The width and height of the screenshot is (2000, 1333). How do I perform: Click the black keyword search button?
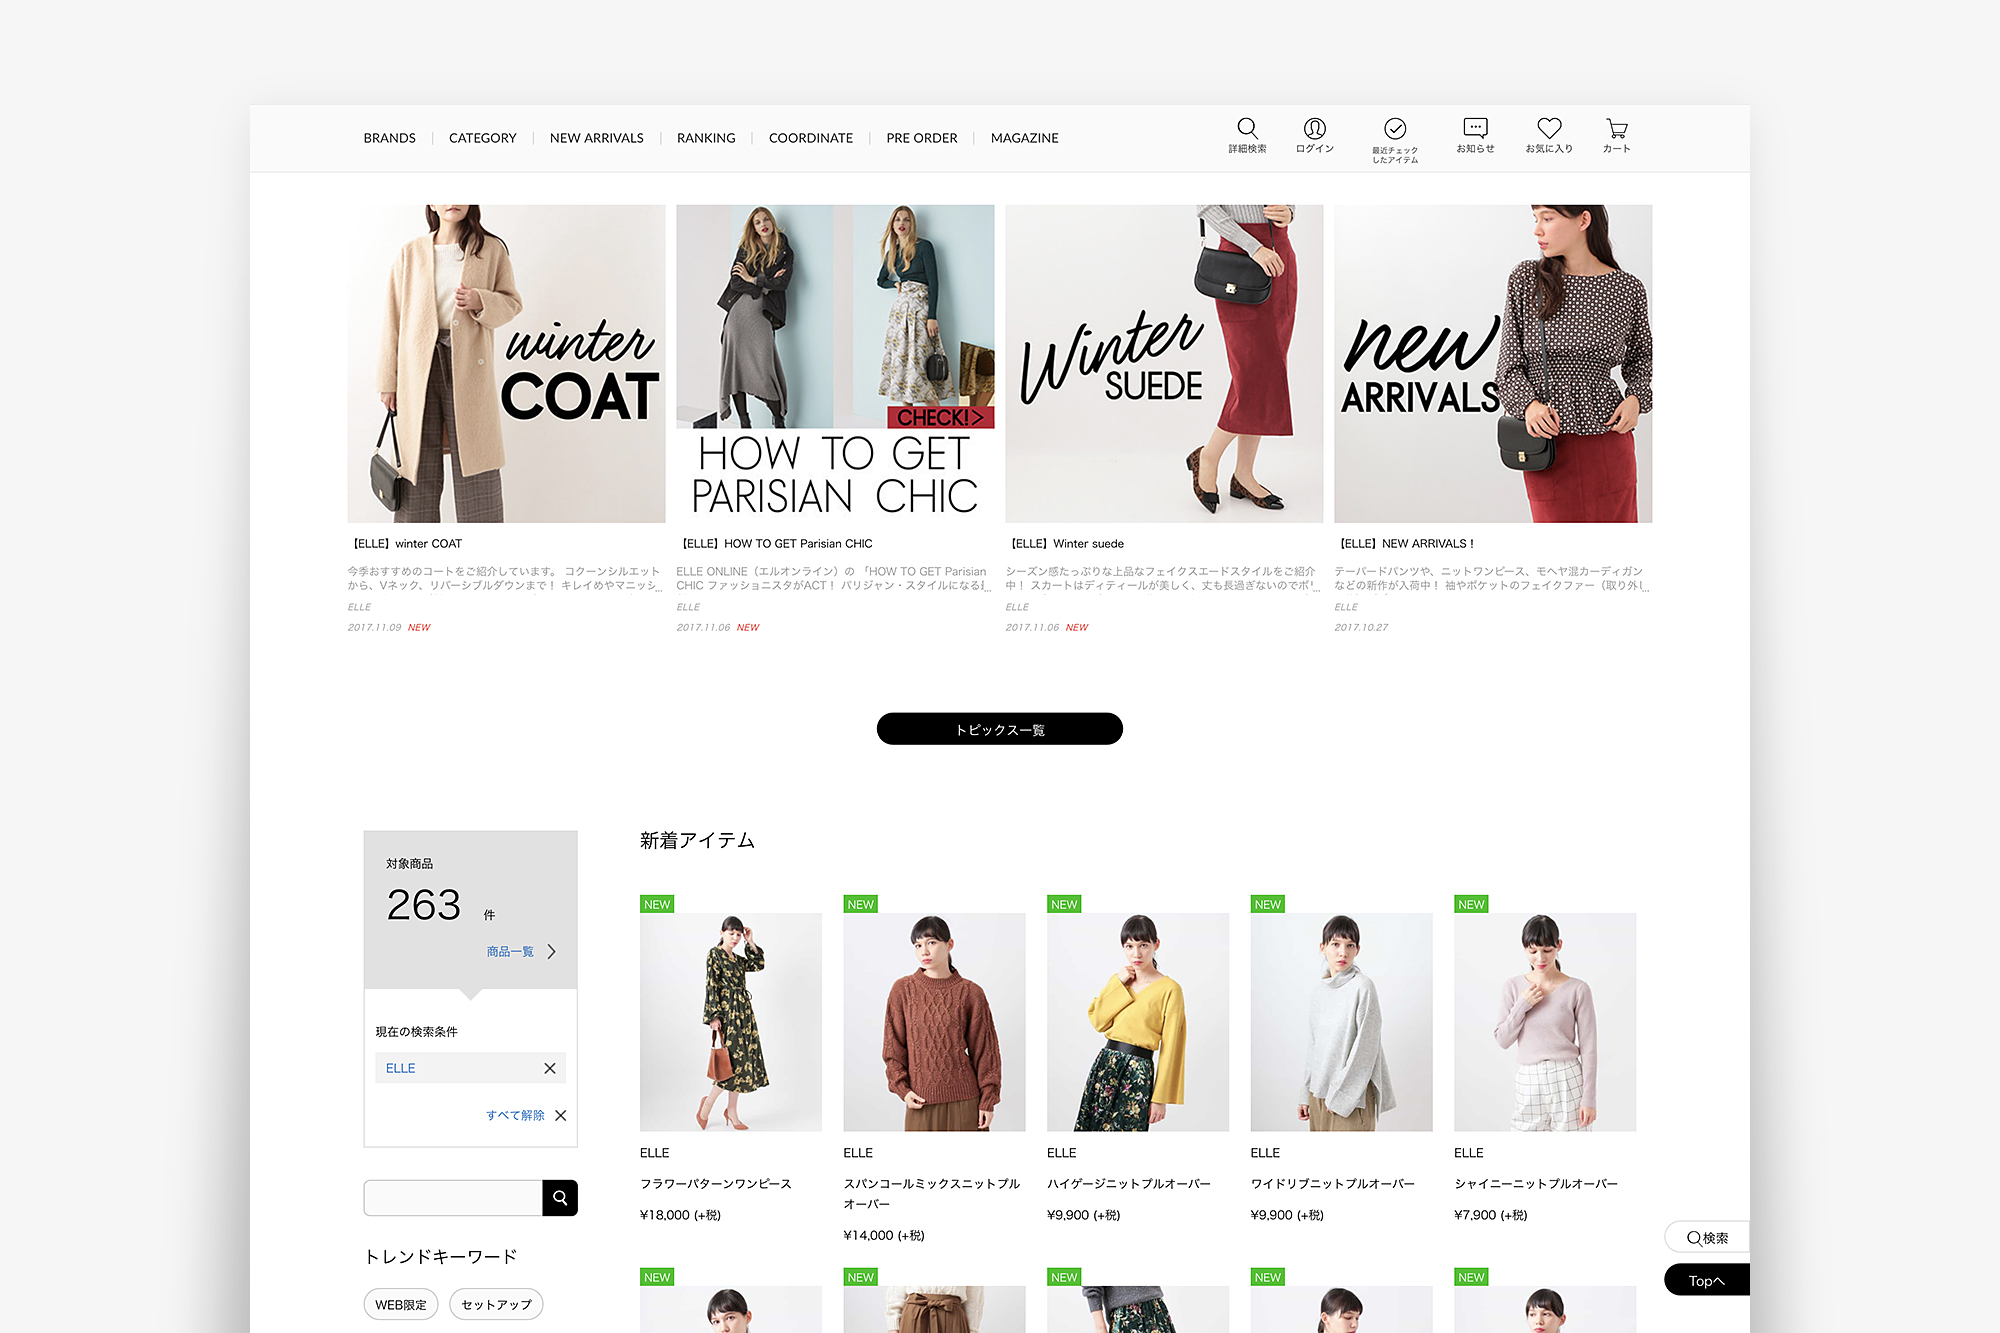click(x=560, y=1197)
